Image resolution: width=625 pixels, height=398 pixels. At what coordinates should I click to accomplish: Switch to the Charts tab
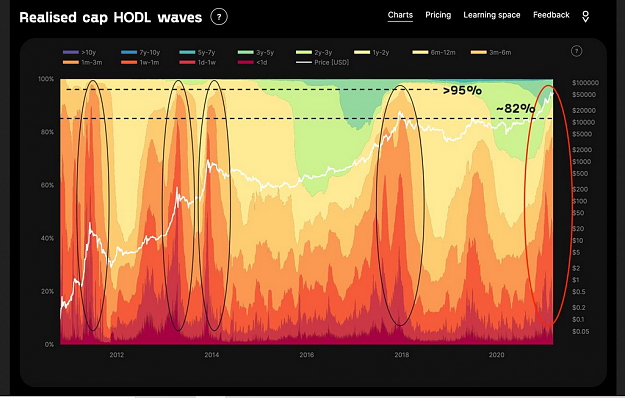tap(400, 15)
